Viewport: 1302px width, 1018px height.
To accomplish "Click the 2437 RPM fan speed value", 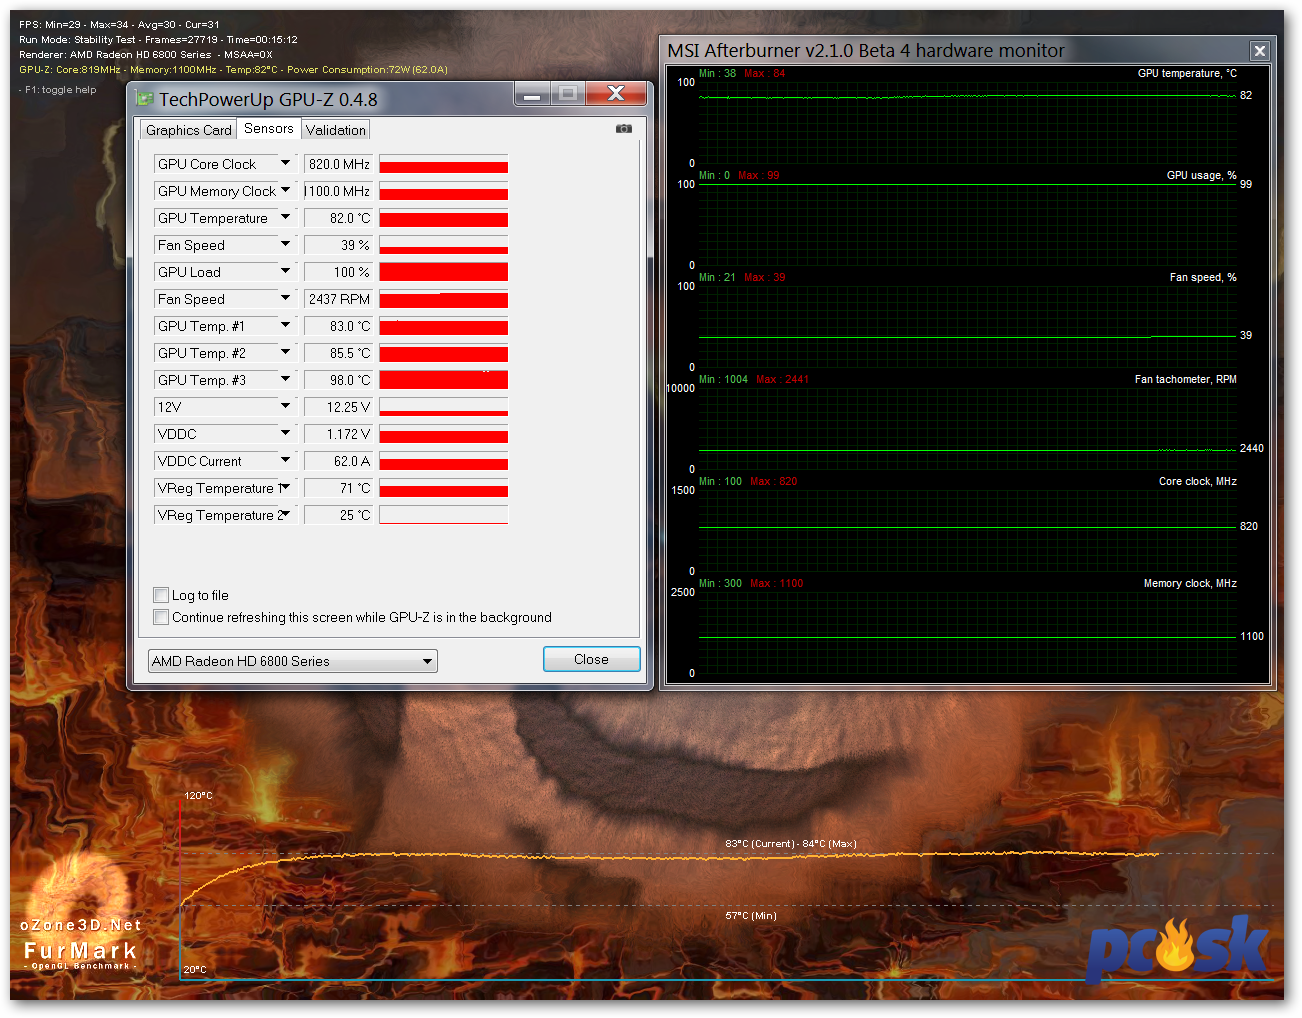I will [338, 299].
